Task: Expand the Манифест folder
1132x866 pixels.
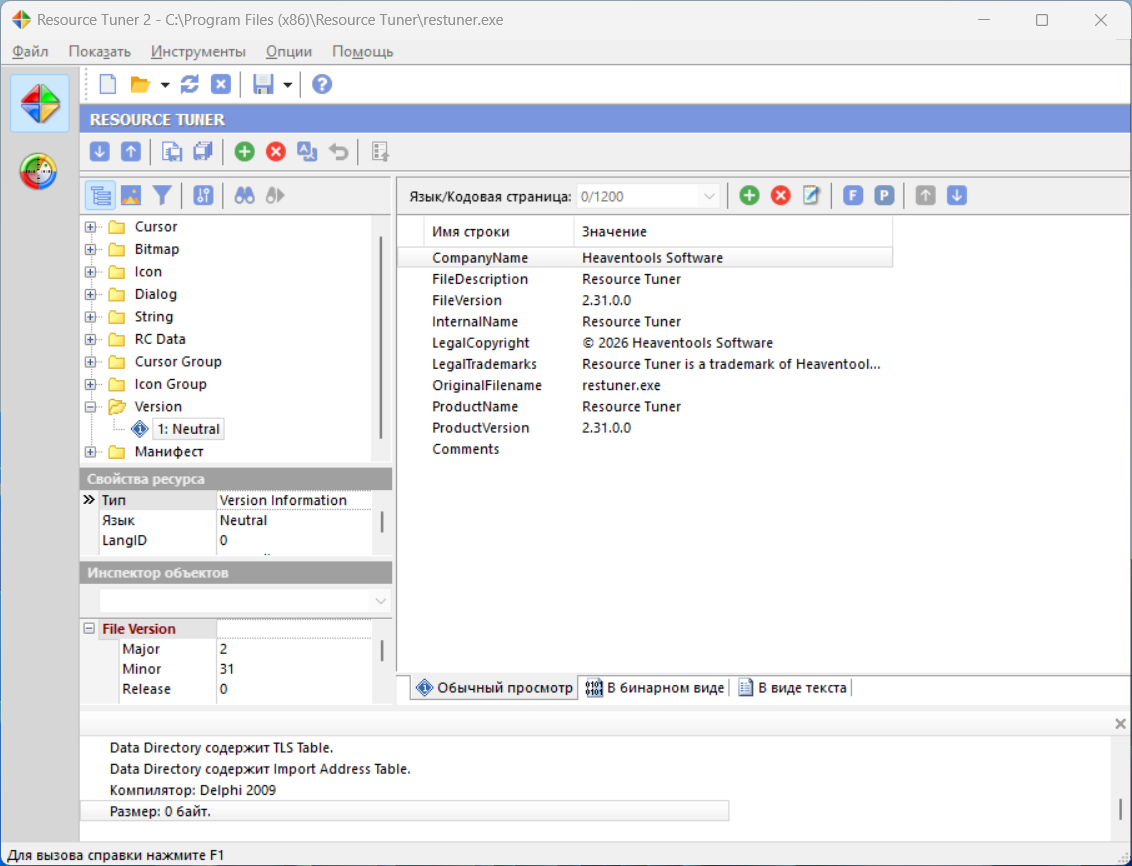Action: [90, 452]
